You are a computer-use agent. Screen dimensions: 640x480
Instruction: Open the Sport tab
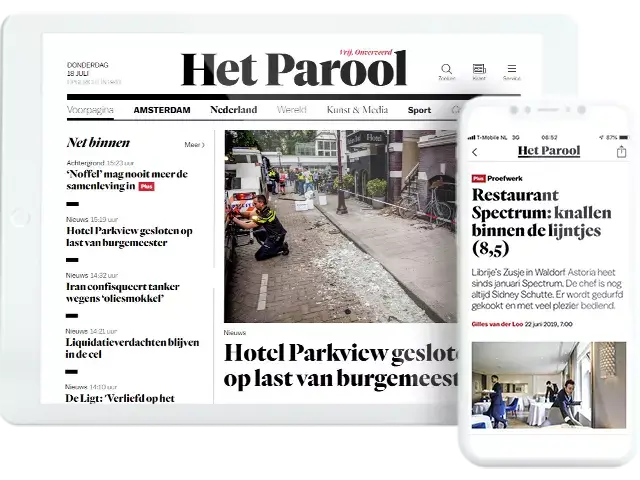419,110
